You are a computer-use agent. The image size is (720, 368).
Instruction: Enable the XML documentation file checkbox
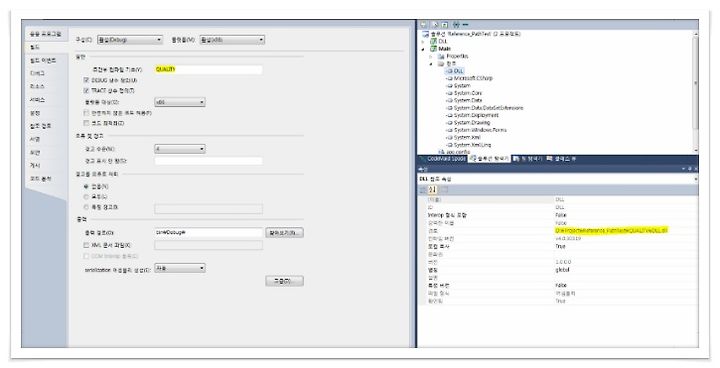pos(86,245)
